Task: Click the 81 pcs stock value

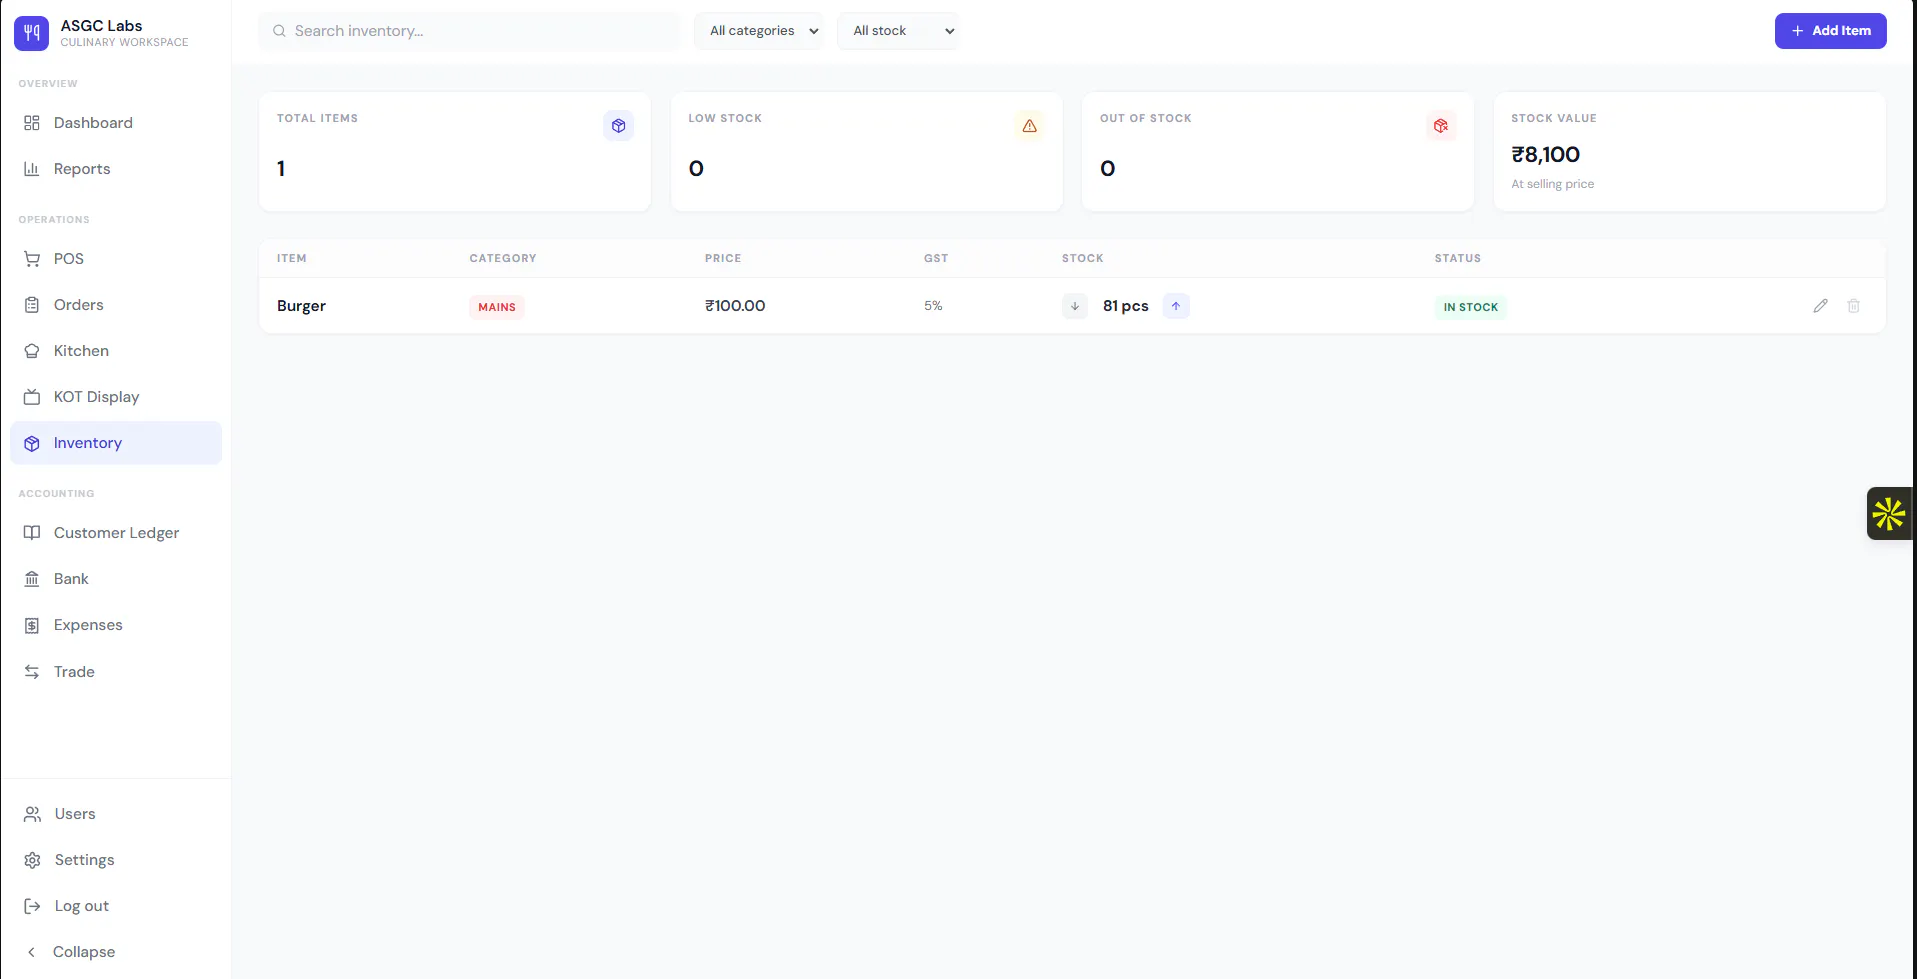Action: (1125, 306)
